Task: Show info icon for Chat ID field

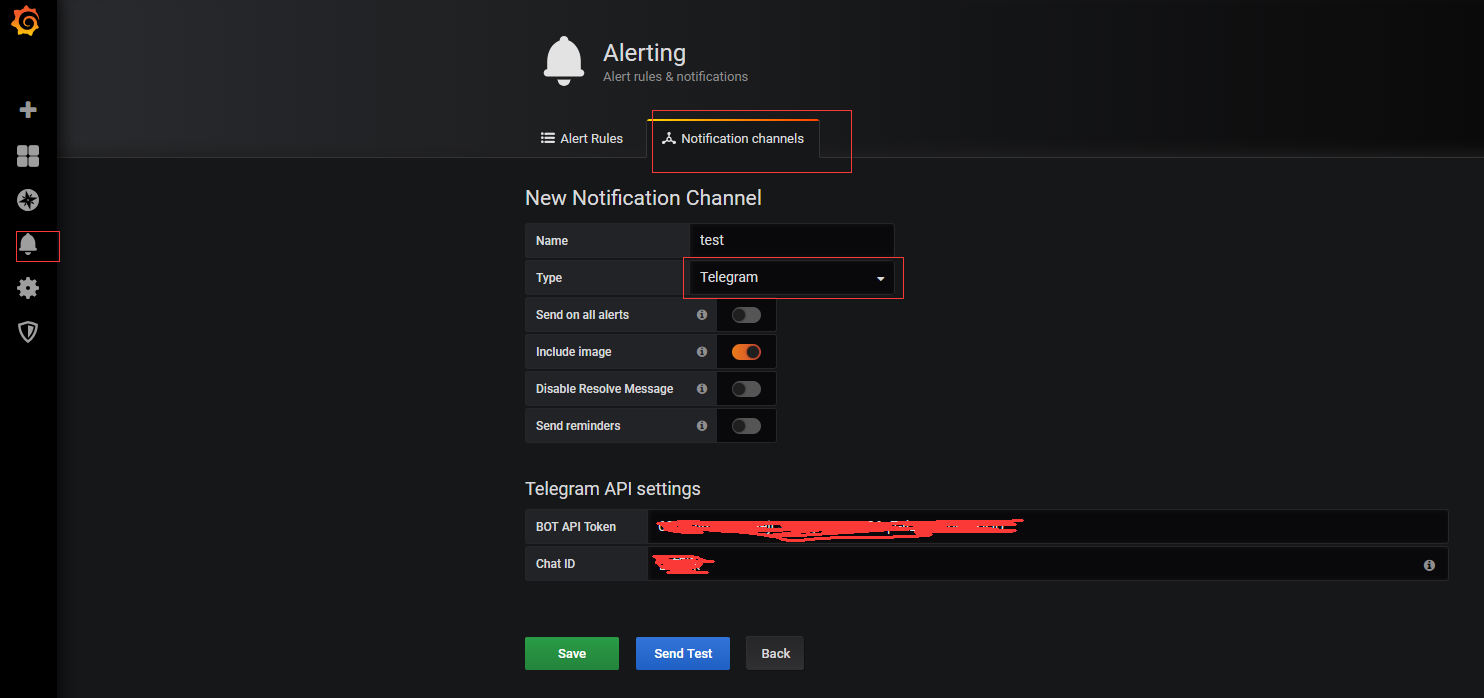Action: coord(1429,565)
